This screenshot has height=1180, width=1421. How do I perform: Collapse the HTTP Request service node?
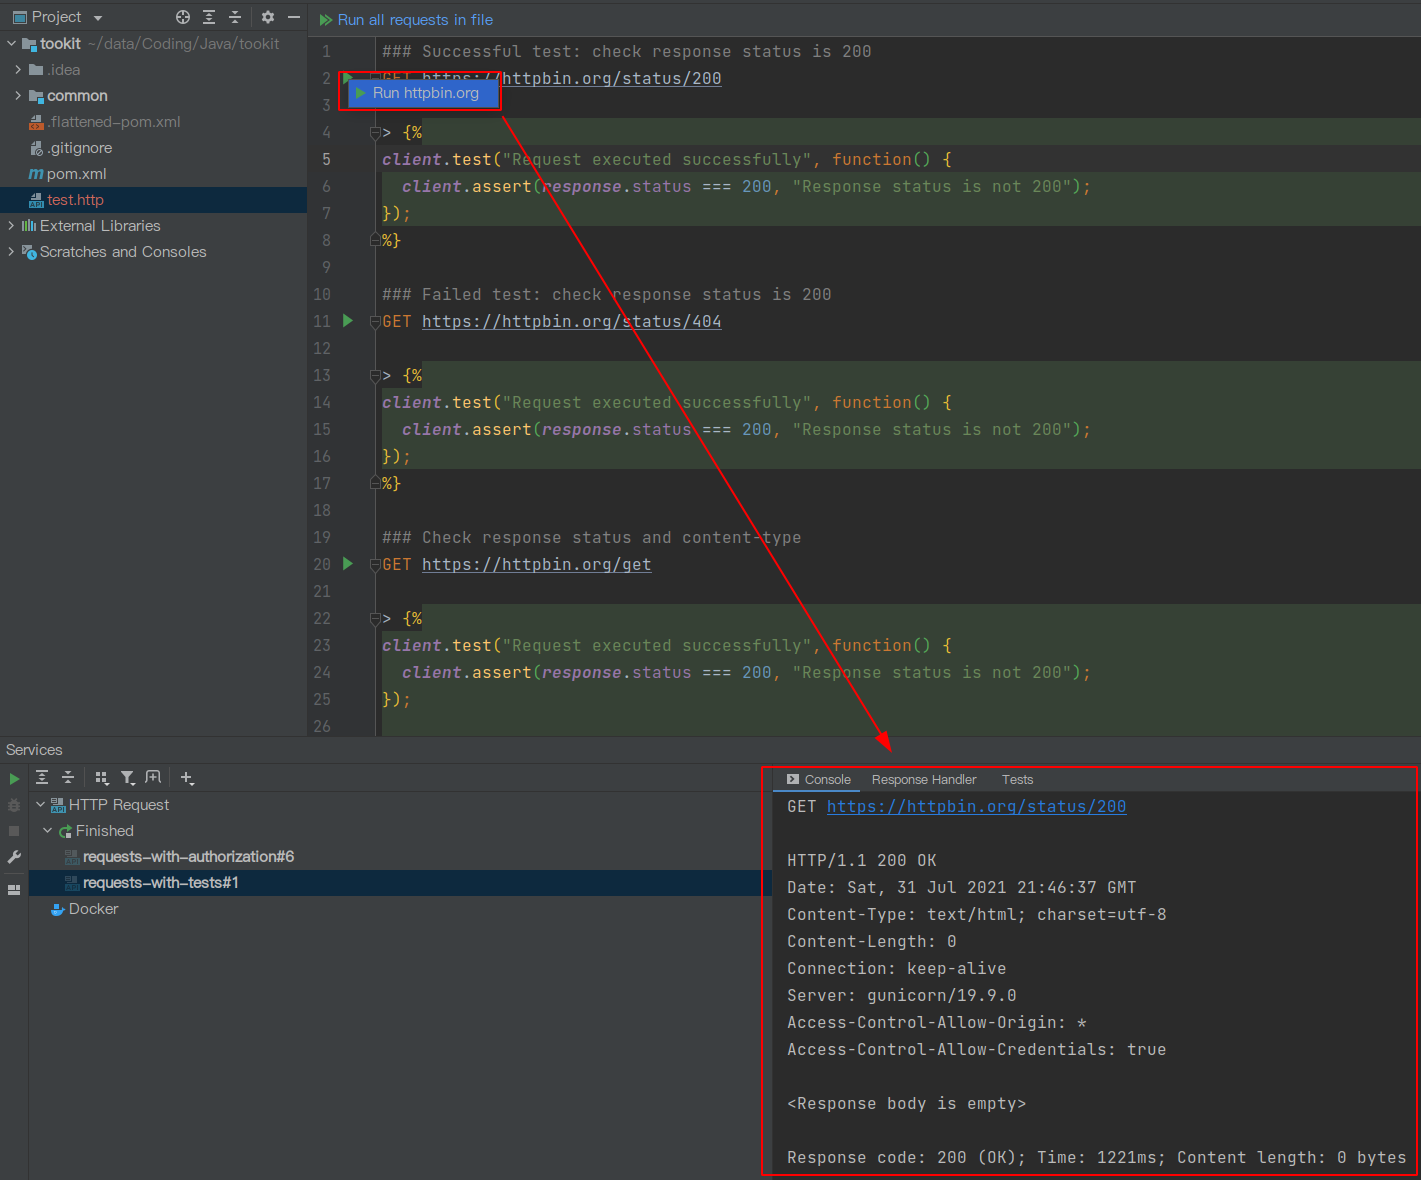click(x=40, y=805)
